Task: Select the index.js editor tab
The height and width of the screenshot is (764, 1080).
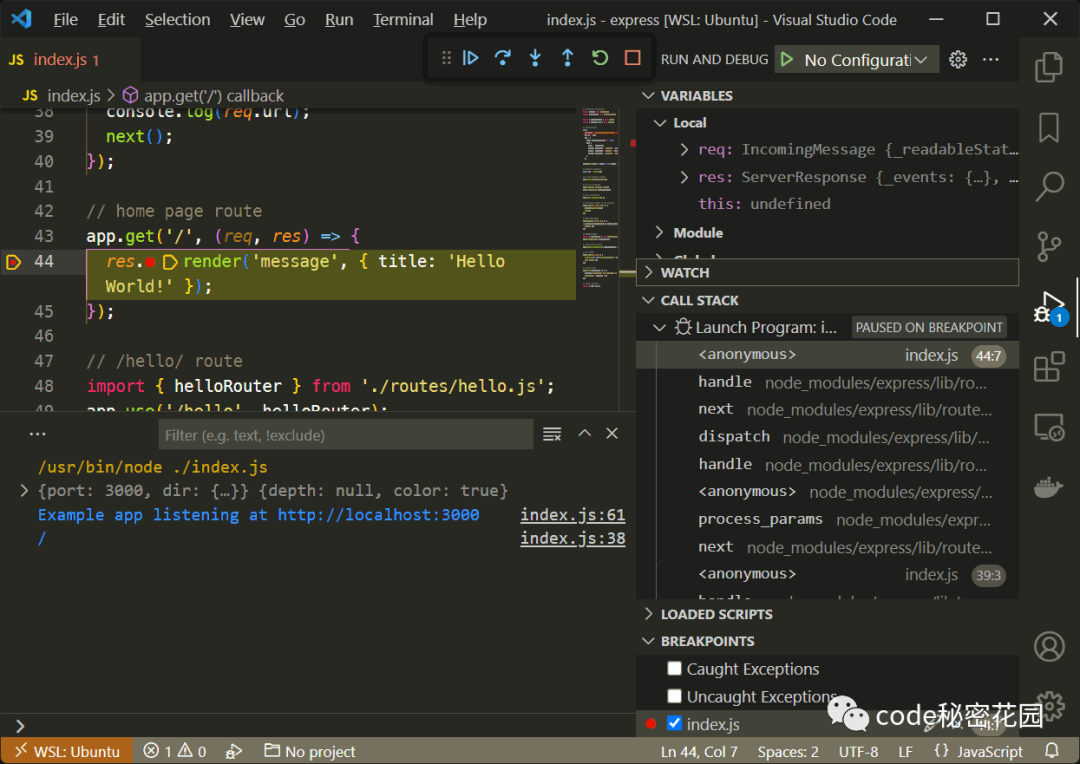Action: pyautogui.click(x=70, y=60)
